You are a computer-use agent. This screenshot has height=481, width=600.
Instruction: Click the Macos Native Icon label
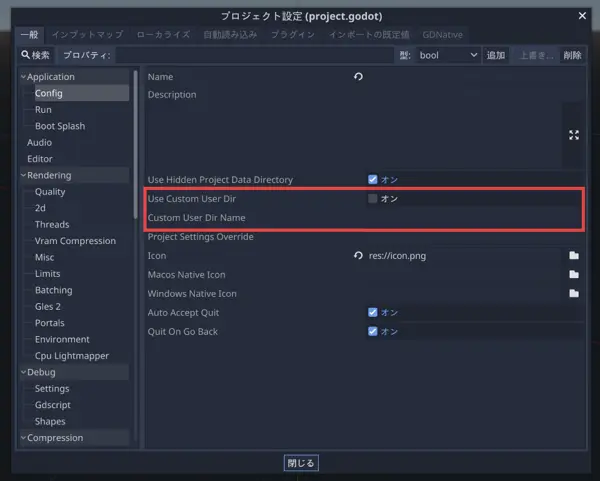pyautogui.click(x=186, y=274)
